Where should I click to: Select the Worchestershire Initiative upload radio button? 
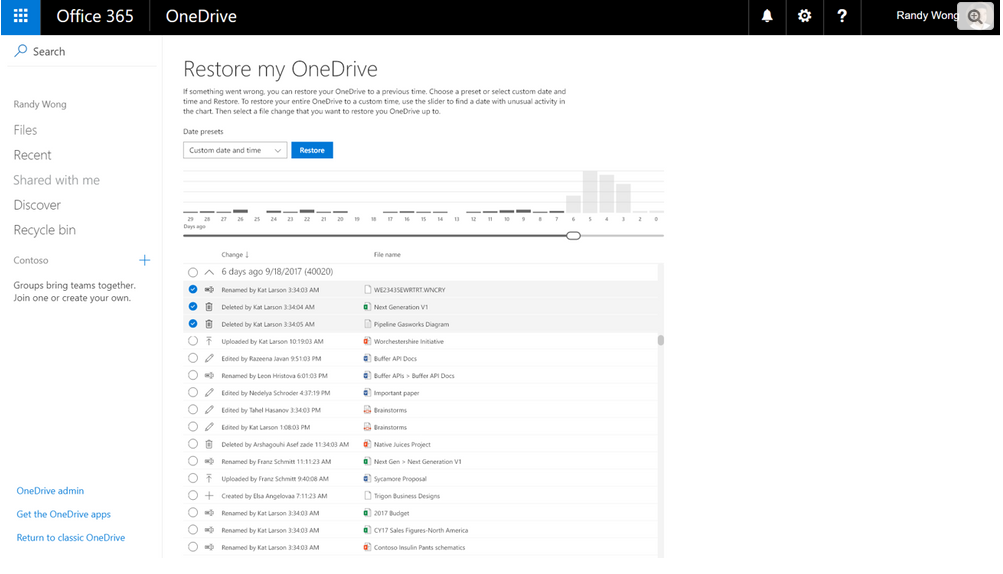tap(193, 341)
